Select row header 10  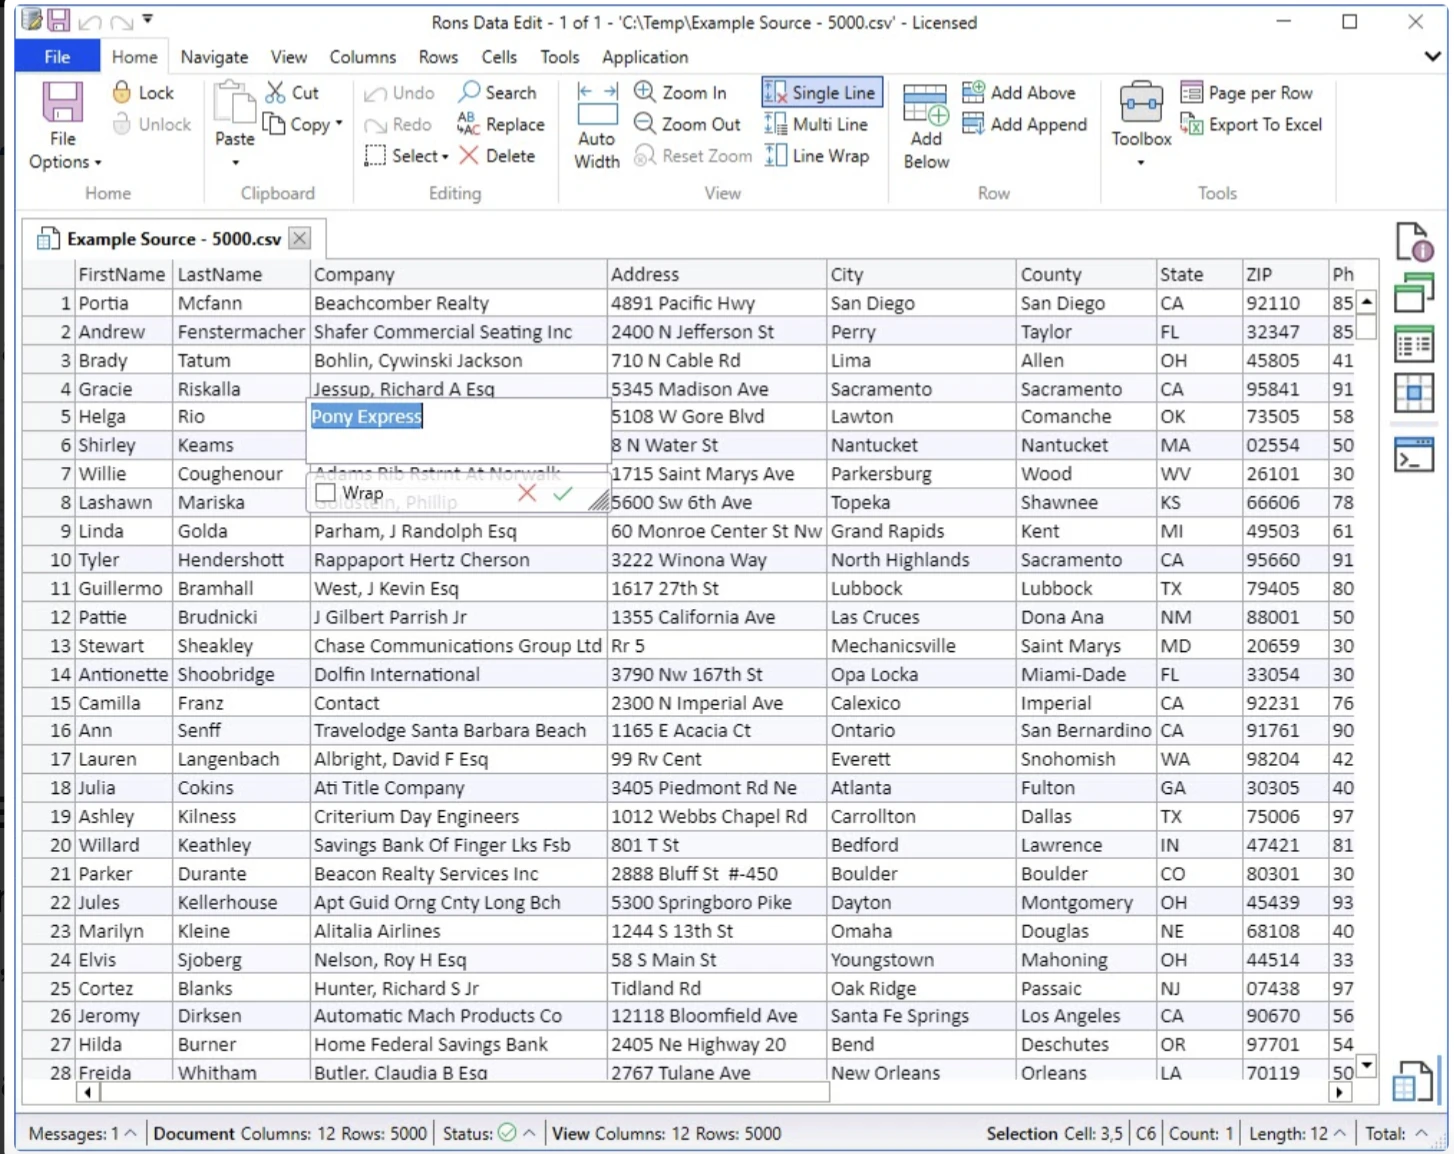click(x=48, y=560)
